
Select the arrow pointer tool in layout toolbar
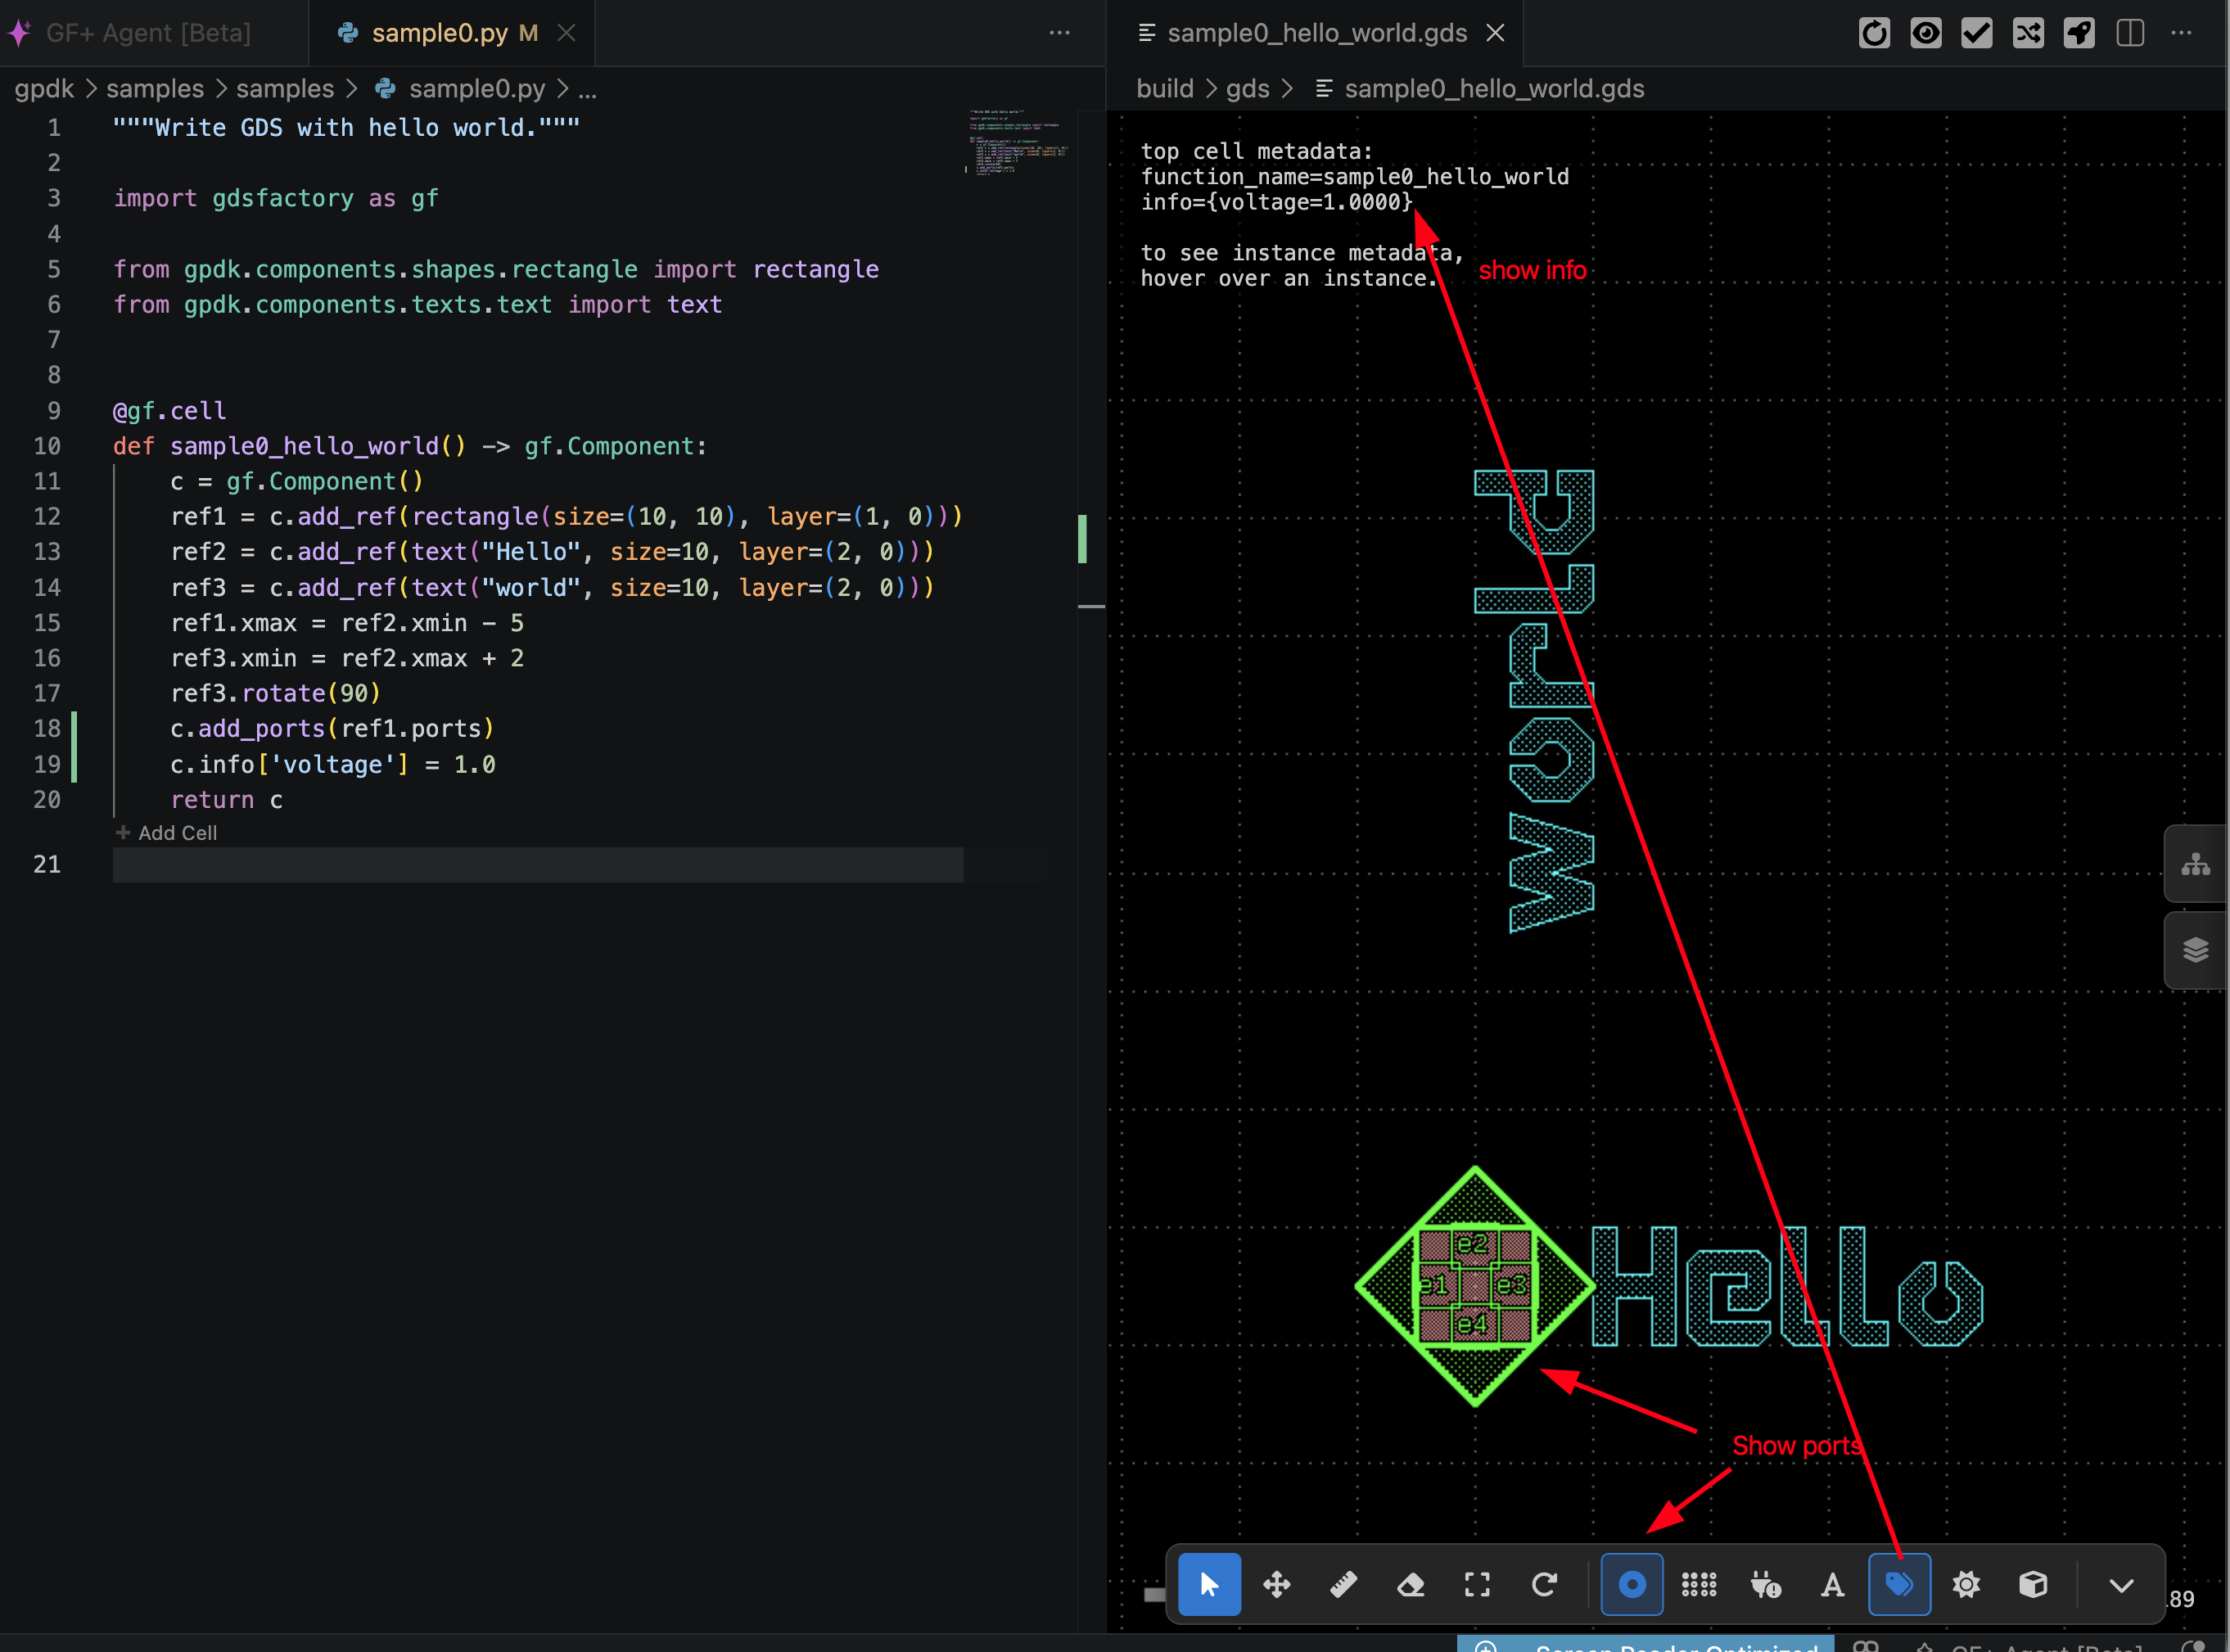click(1209, 1585)
